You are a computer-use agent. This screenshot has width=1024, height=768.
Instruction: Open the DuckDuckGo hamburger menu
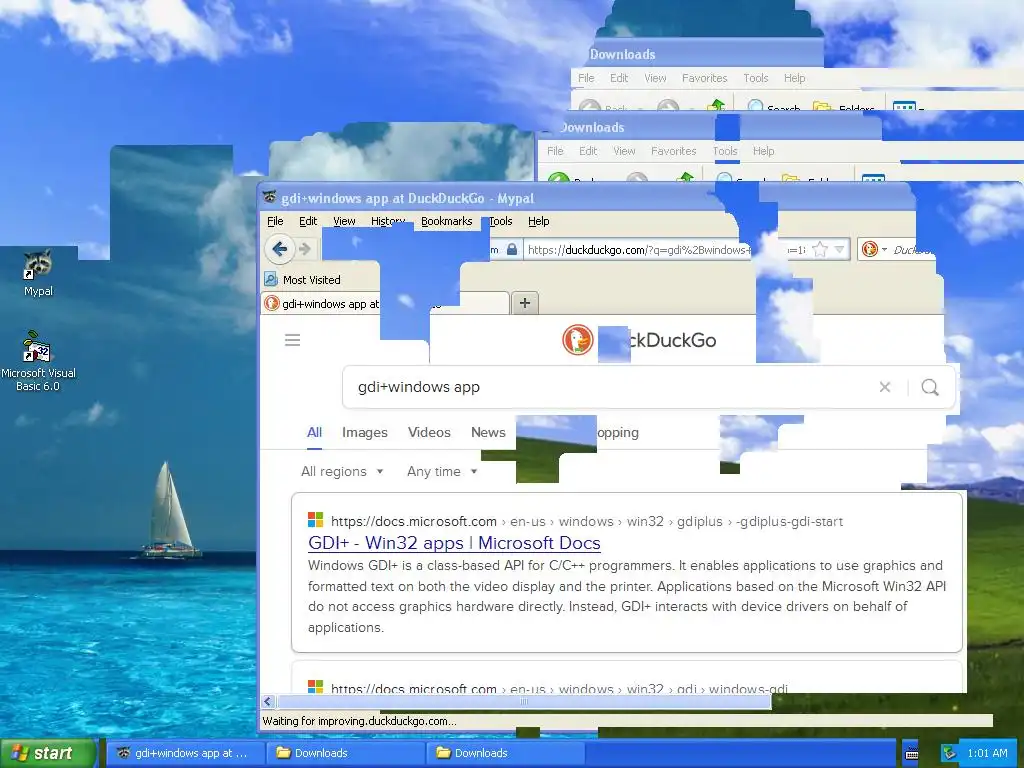[293, 340]
